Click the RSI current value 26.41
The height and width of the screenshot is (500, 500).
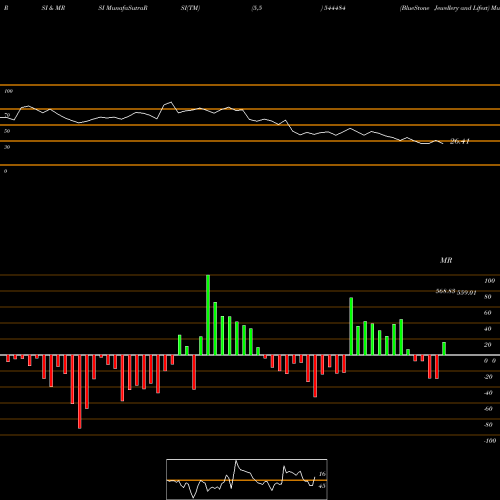click(460, 141)
